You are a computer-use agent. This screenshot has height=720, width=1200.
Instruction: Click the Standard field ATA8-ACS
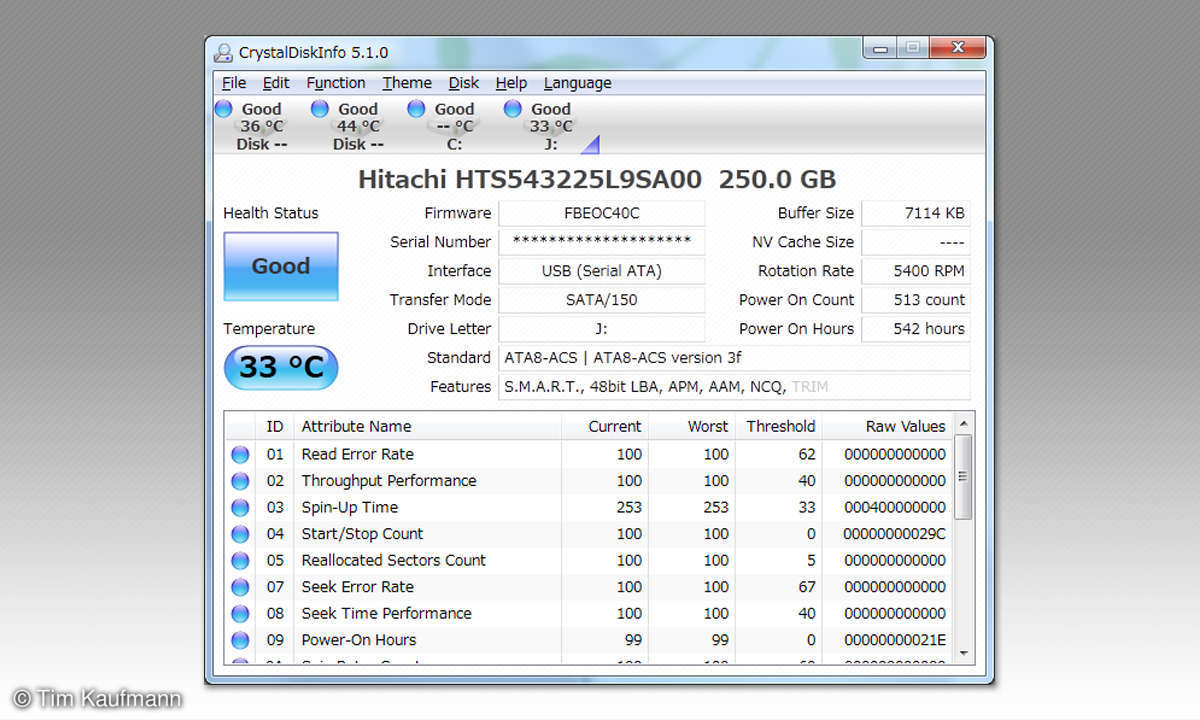click(x=734, y=358)
